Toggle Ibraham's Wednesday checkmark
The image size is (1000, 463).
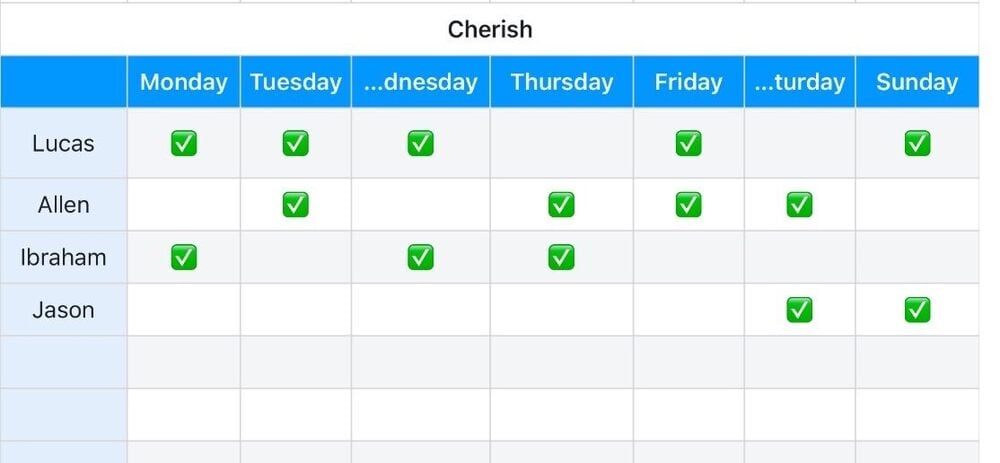(420, 258)
